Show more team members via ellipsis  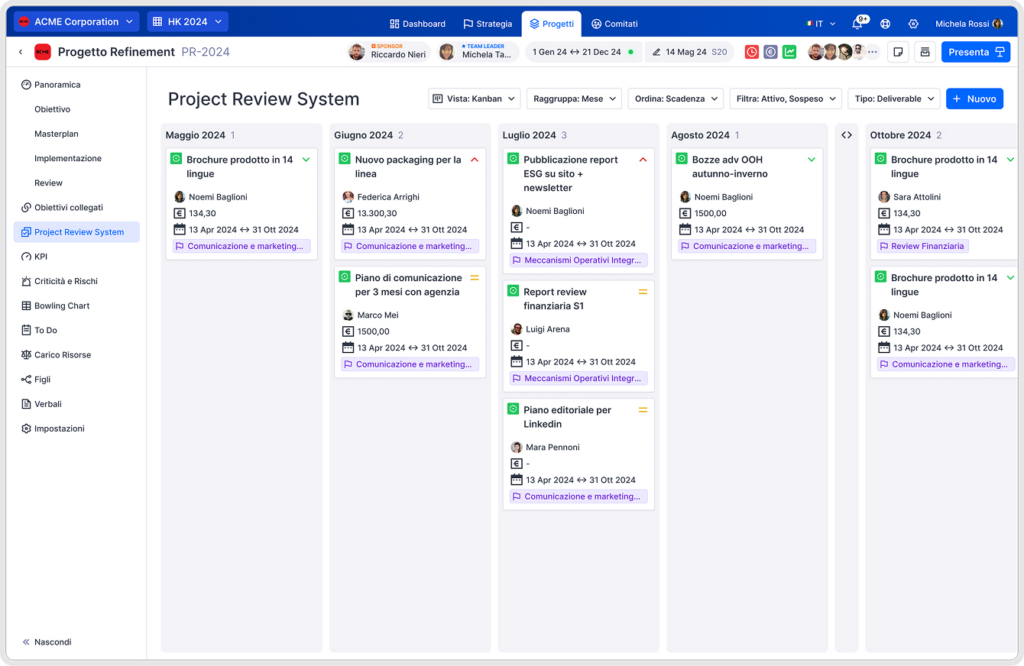[872, 52]
